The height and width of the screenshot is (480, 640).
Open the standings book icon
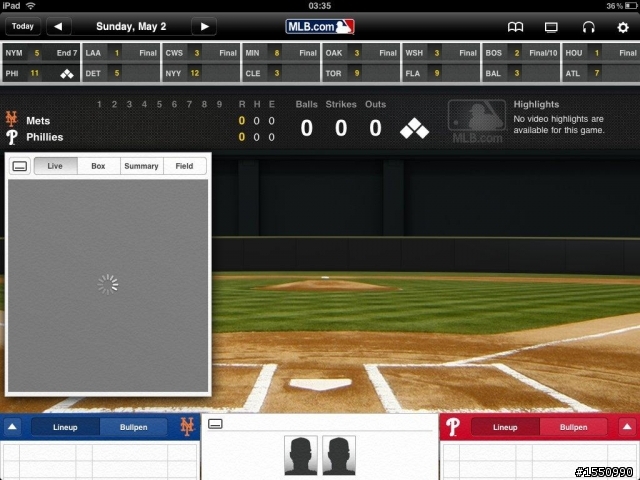tap(515, 27)
